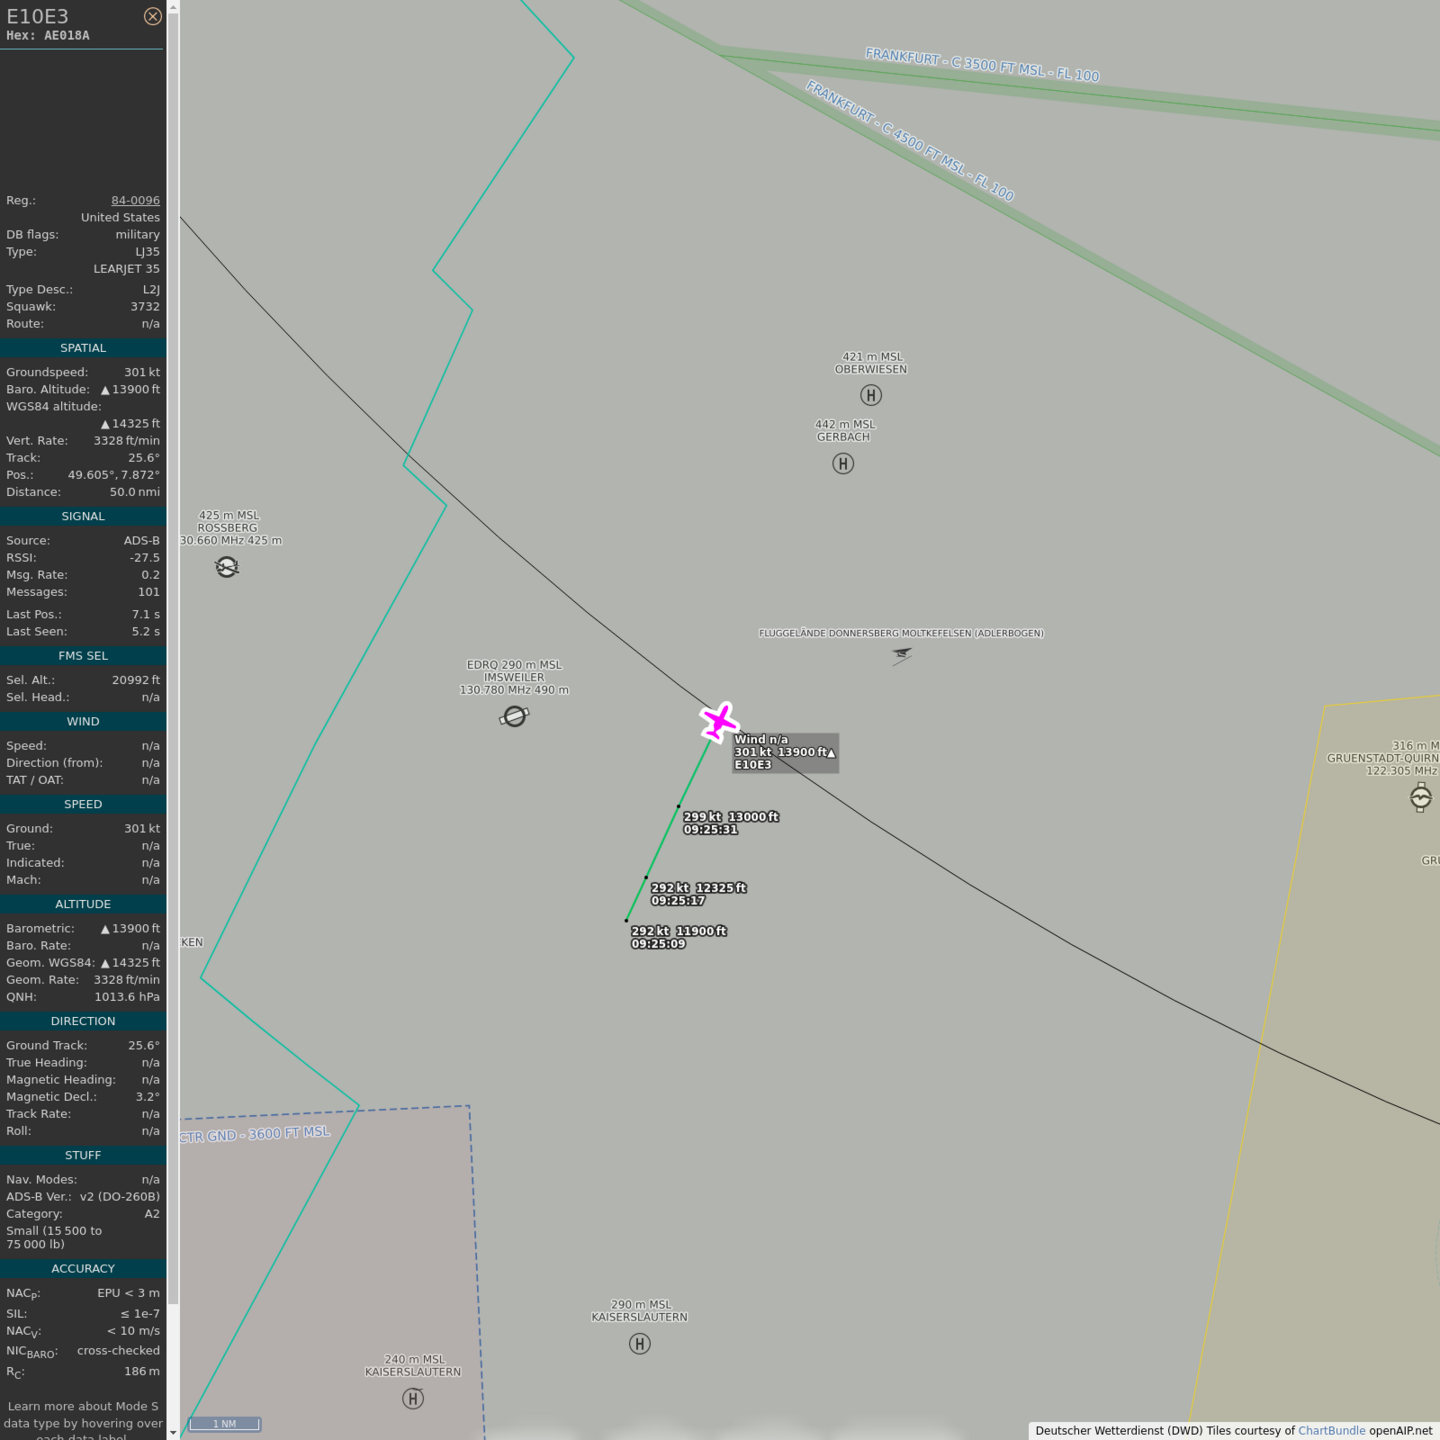Select the Imsweiler EDRQ airfield icon
The width and height of the screenshot is (1440, 1440).
click(x=514, y=716)
